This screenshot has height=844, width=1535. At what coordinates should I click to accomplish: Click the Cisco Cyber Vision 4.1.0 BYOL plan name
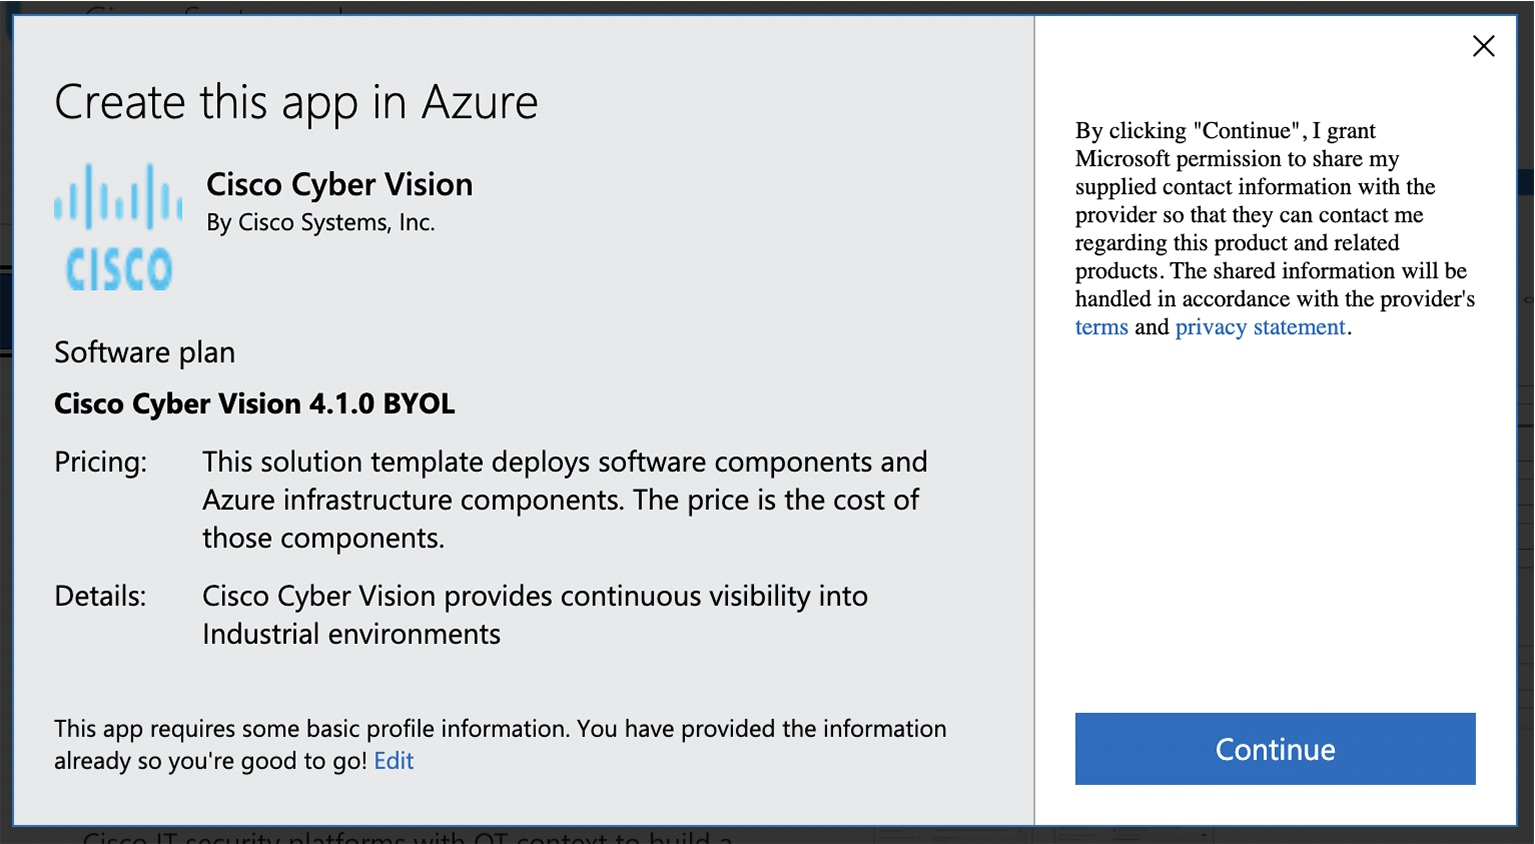tap(254, 404)
